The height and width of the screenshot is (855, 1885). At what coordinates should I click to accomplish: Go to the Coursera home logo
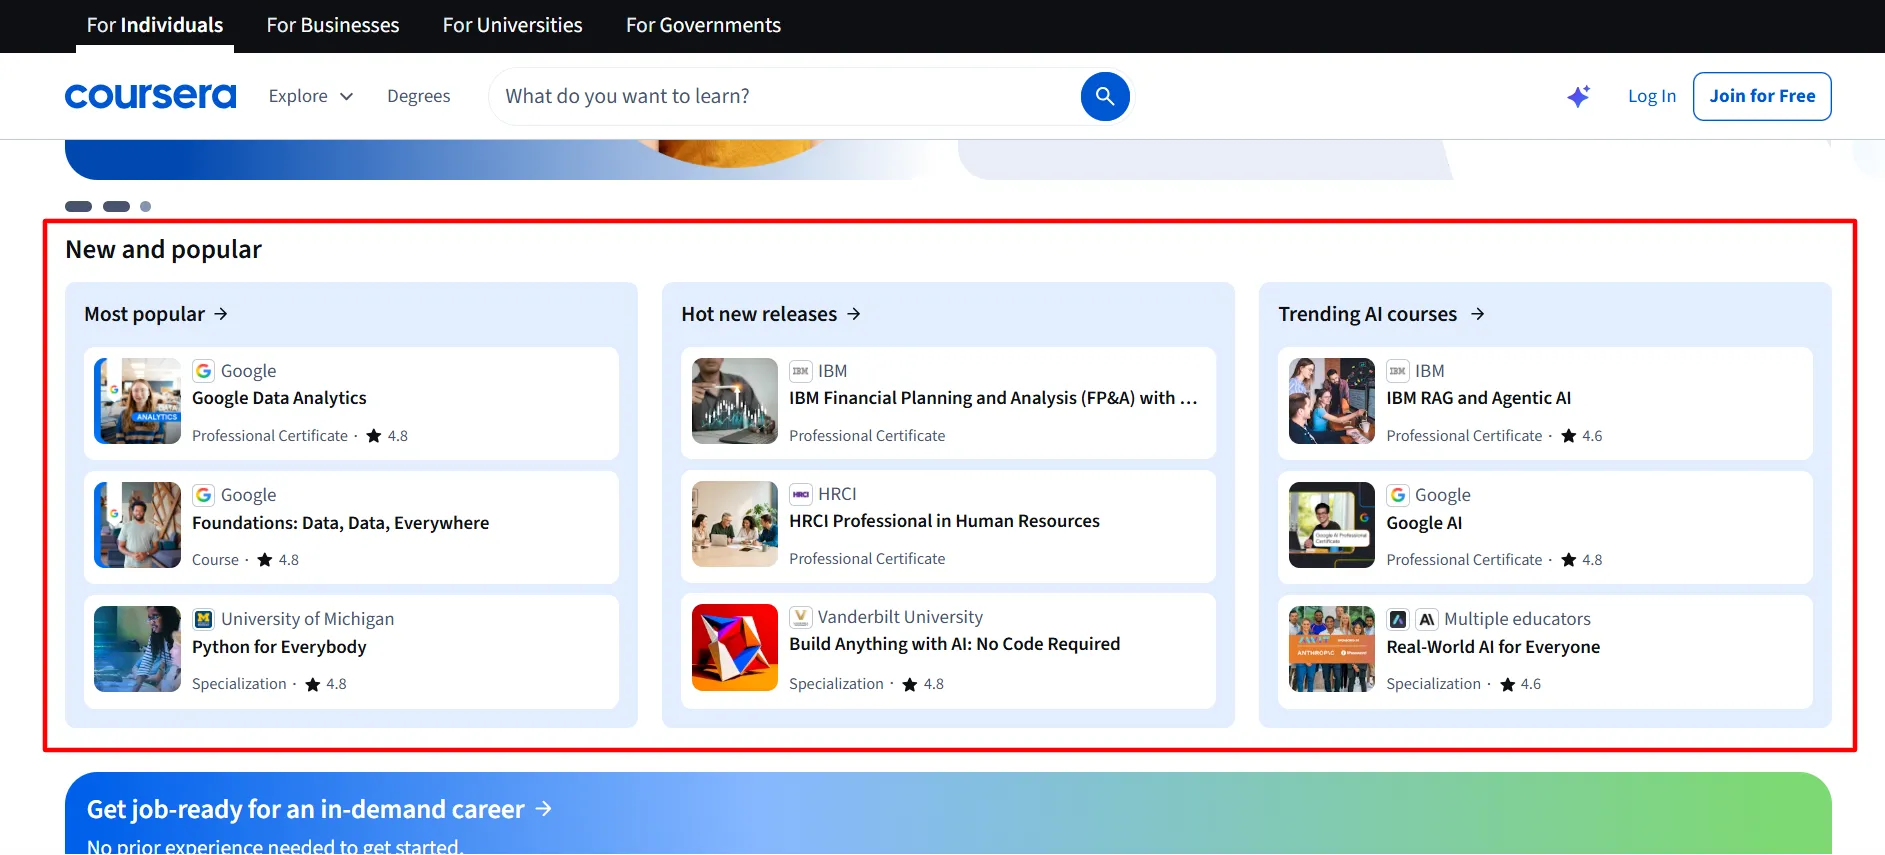point(151,96)
